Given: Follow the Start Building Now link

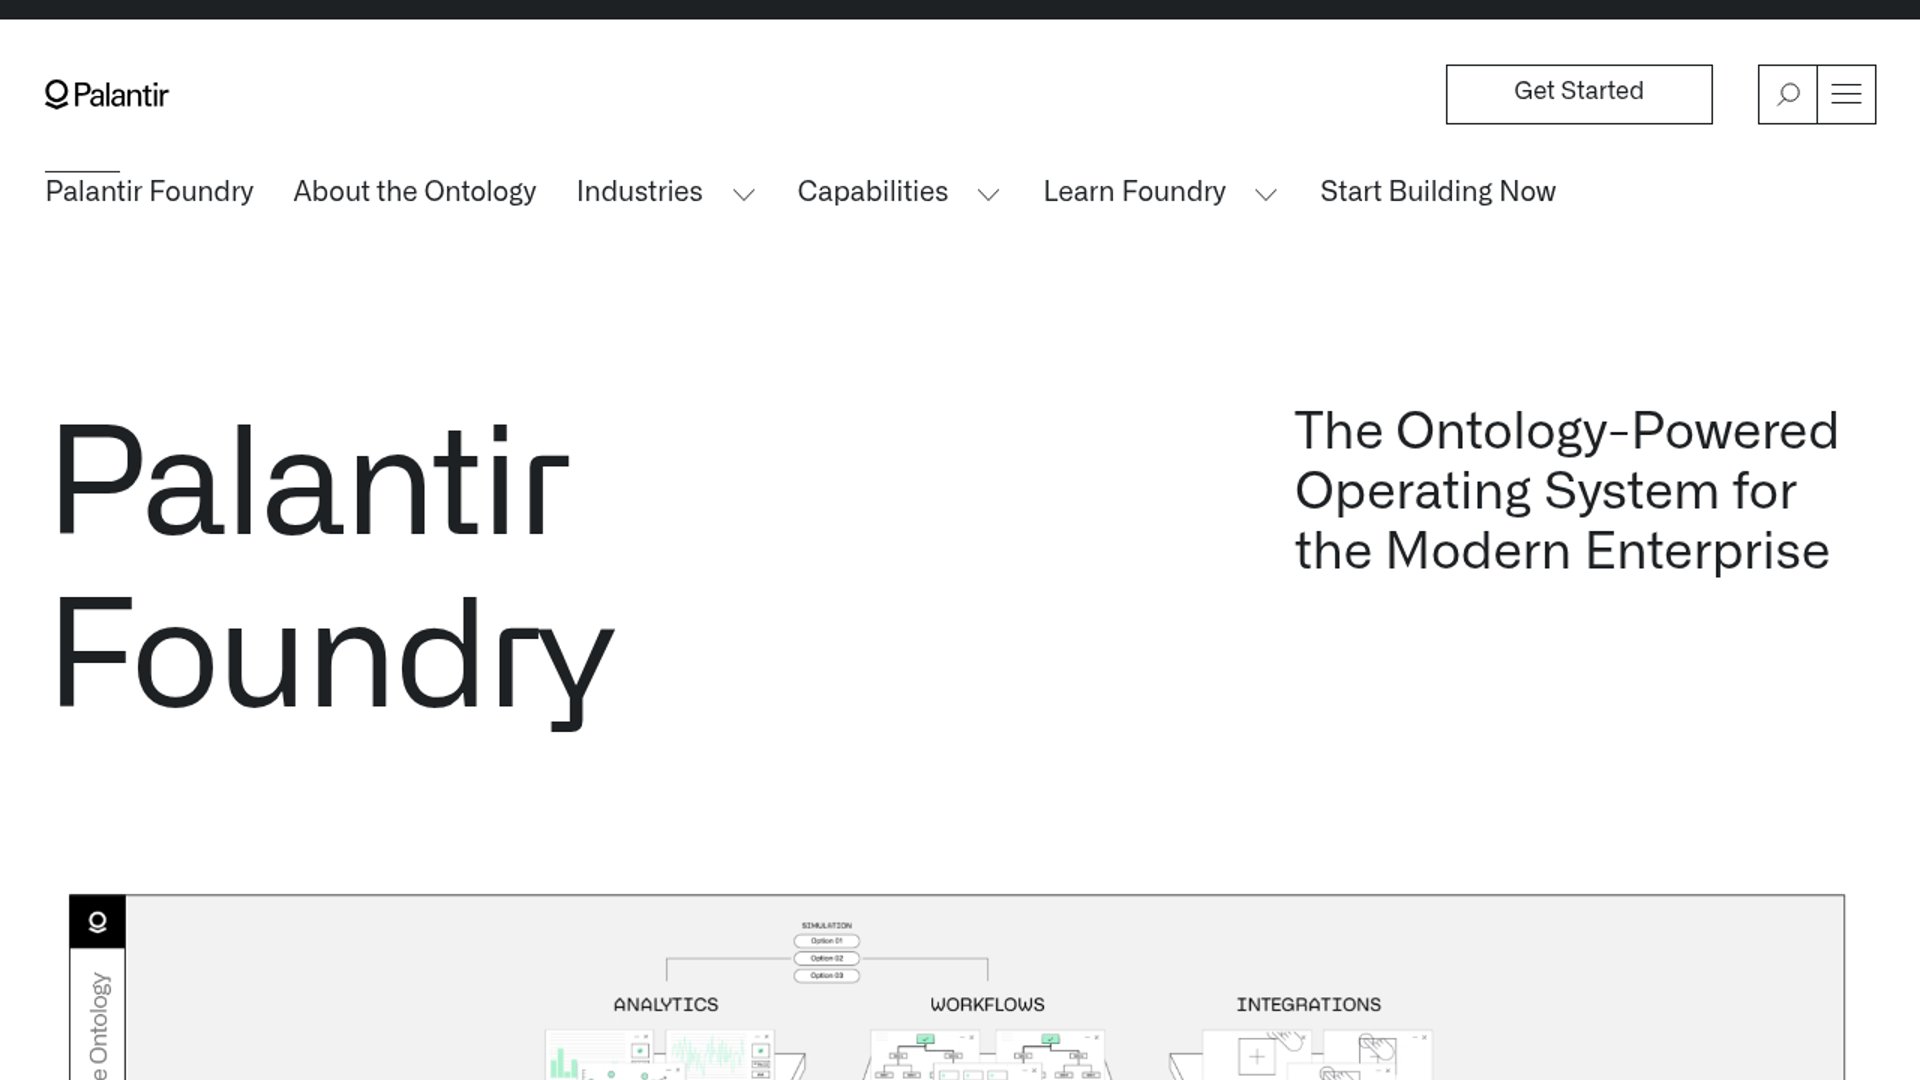Looking at the screenshot, I should (1438, 191).
